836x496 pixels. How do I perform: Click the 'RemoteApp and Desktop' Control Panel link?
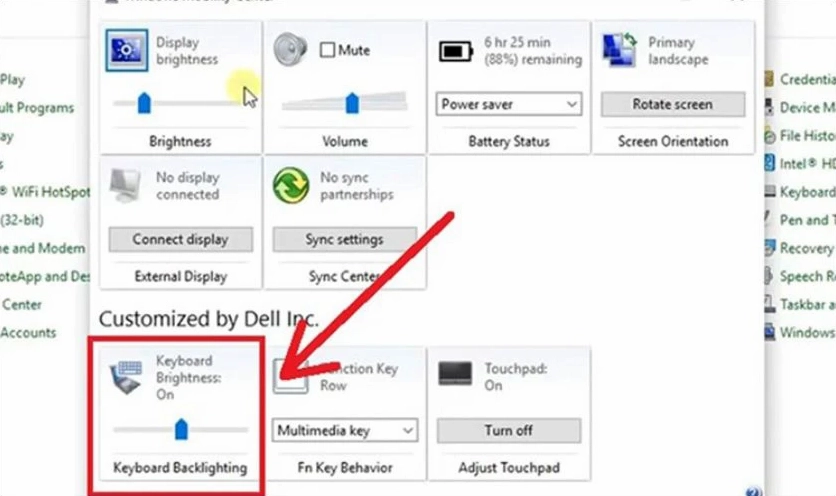click(45, 276)
